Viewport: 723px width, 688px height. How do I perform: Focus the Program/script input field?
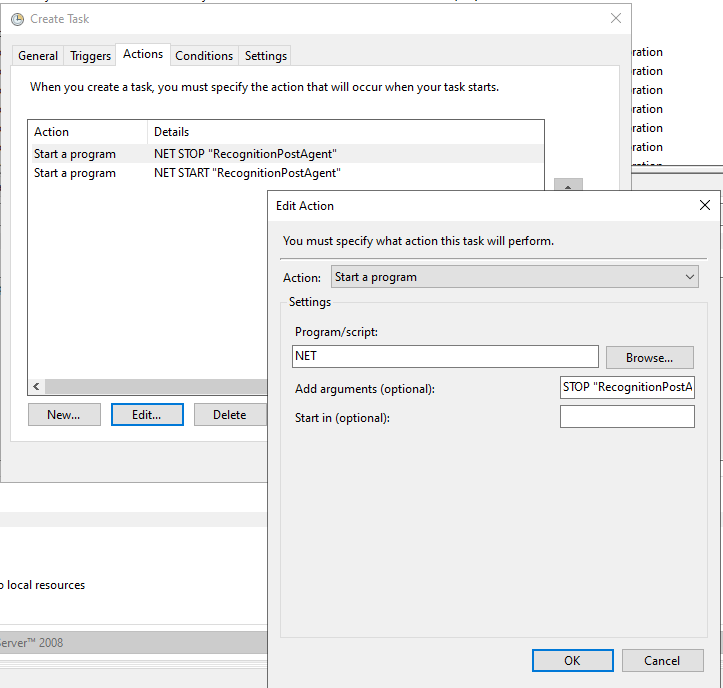click(445, 356)
